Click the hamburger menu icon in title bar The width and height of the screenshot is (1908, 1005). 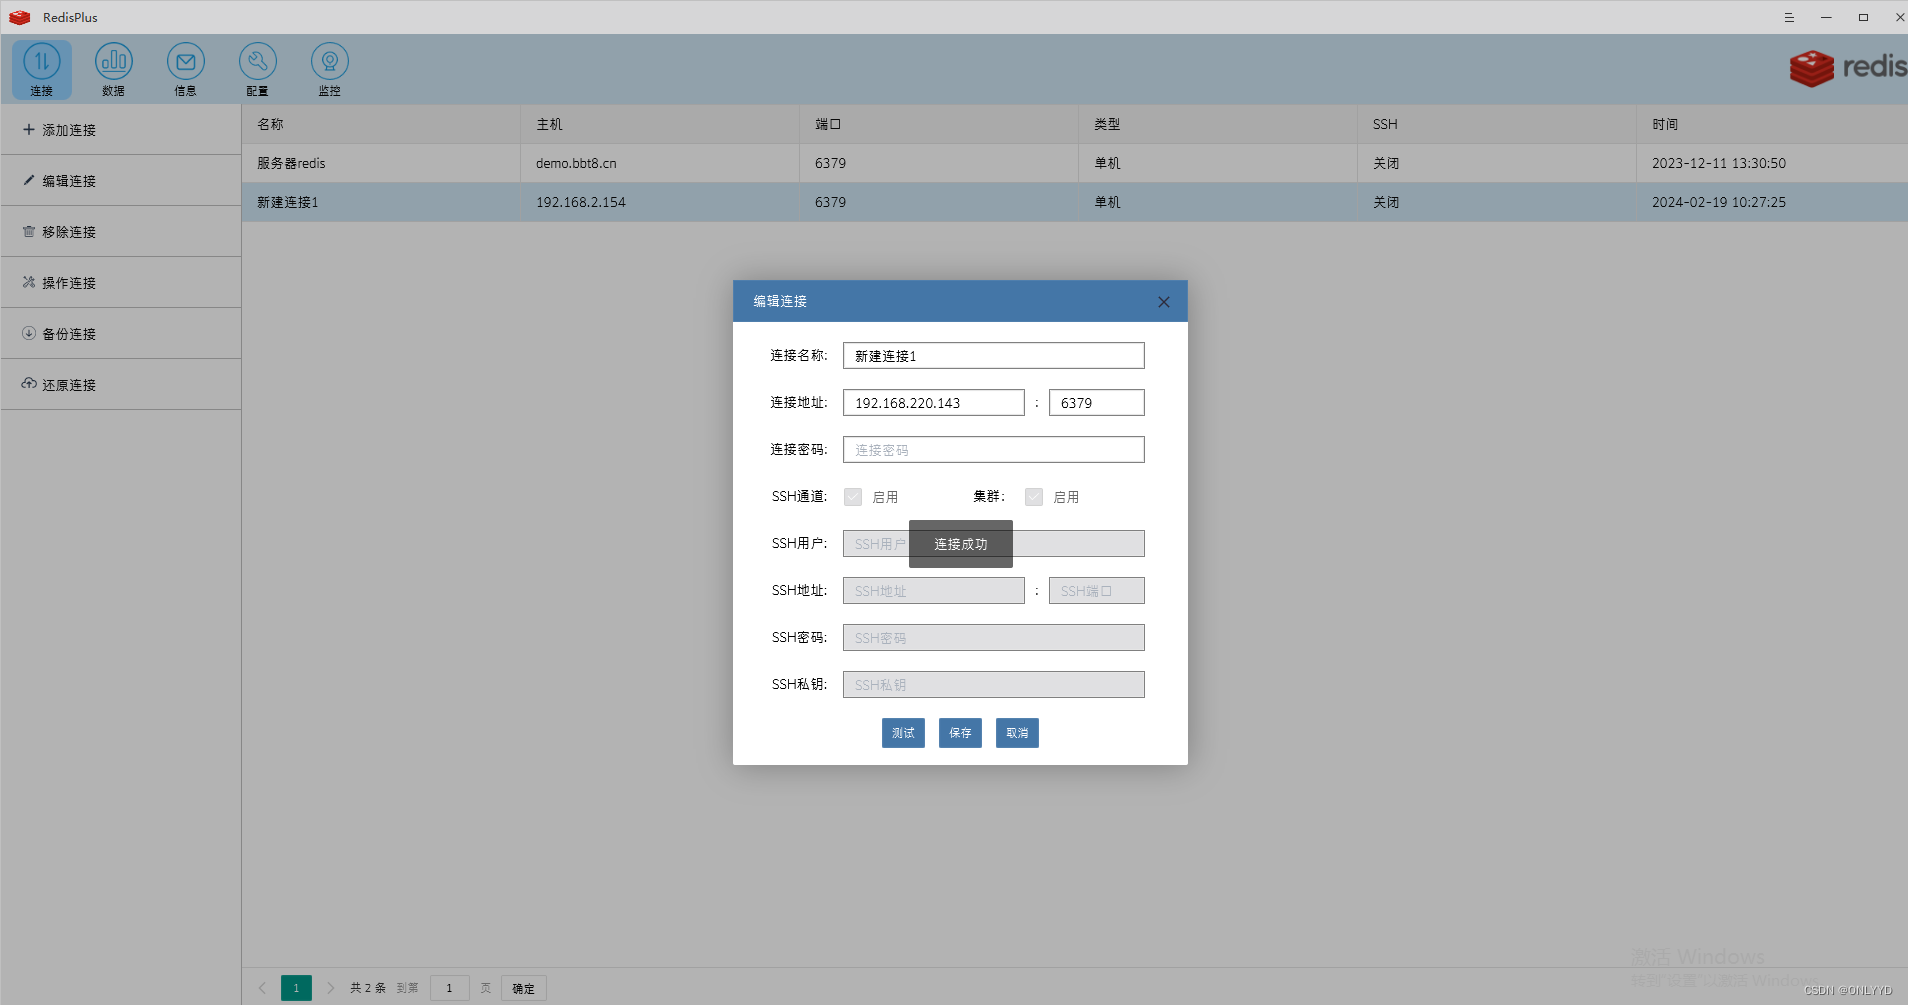click(1789, 17)
